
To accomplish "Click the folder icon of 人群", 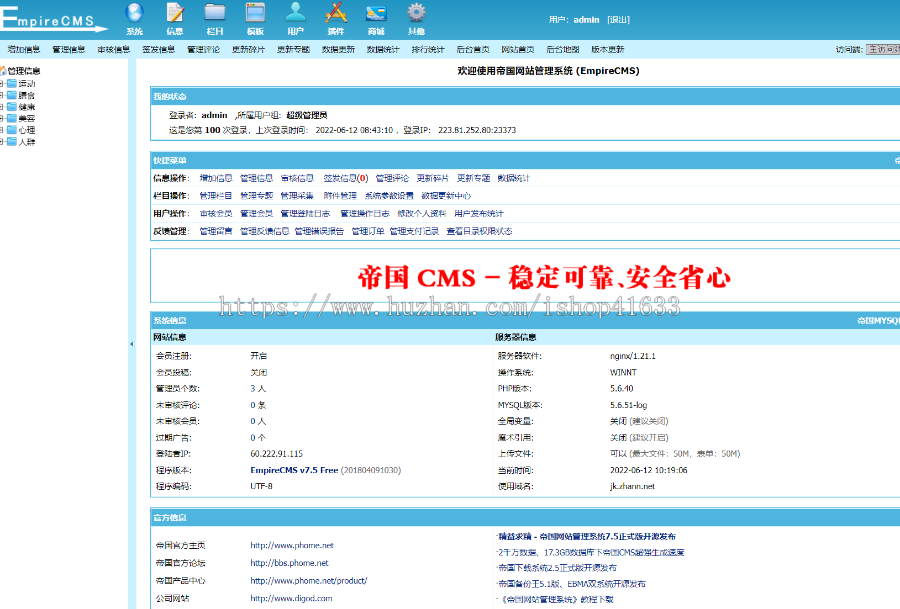I will click(x=11, y=142).
